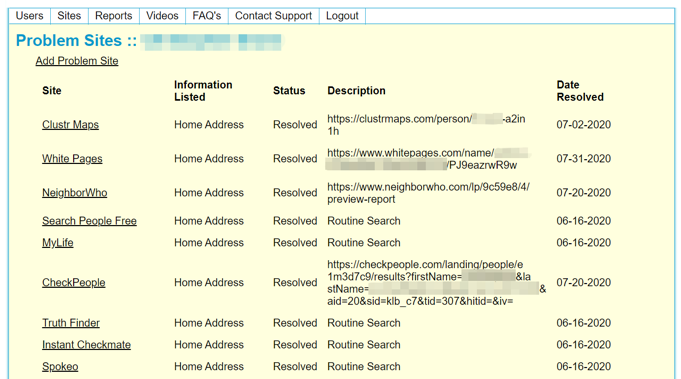Open the NeighborWho site link
681x379 pixels.
point(75,192)
